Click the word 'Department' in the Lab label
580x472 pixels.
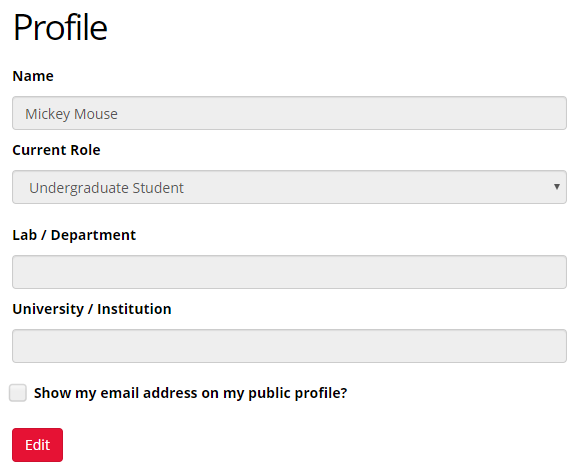[93, 236]
